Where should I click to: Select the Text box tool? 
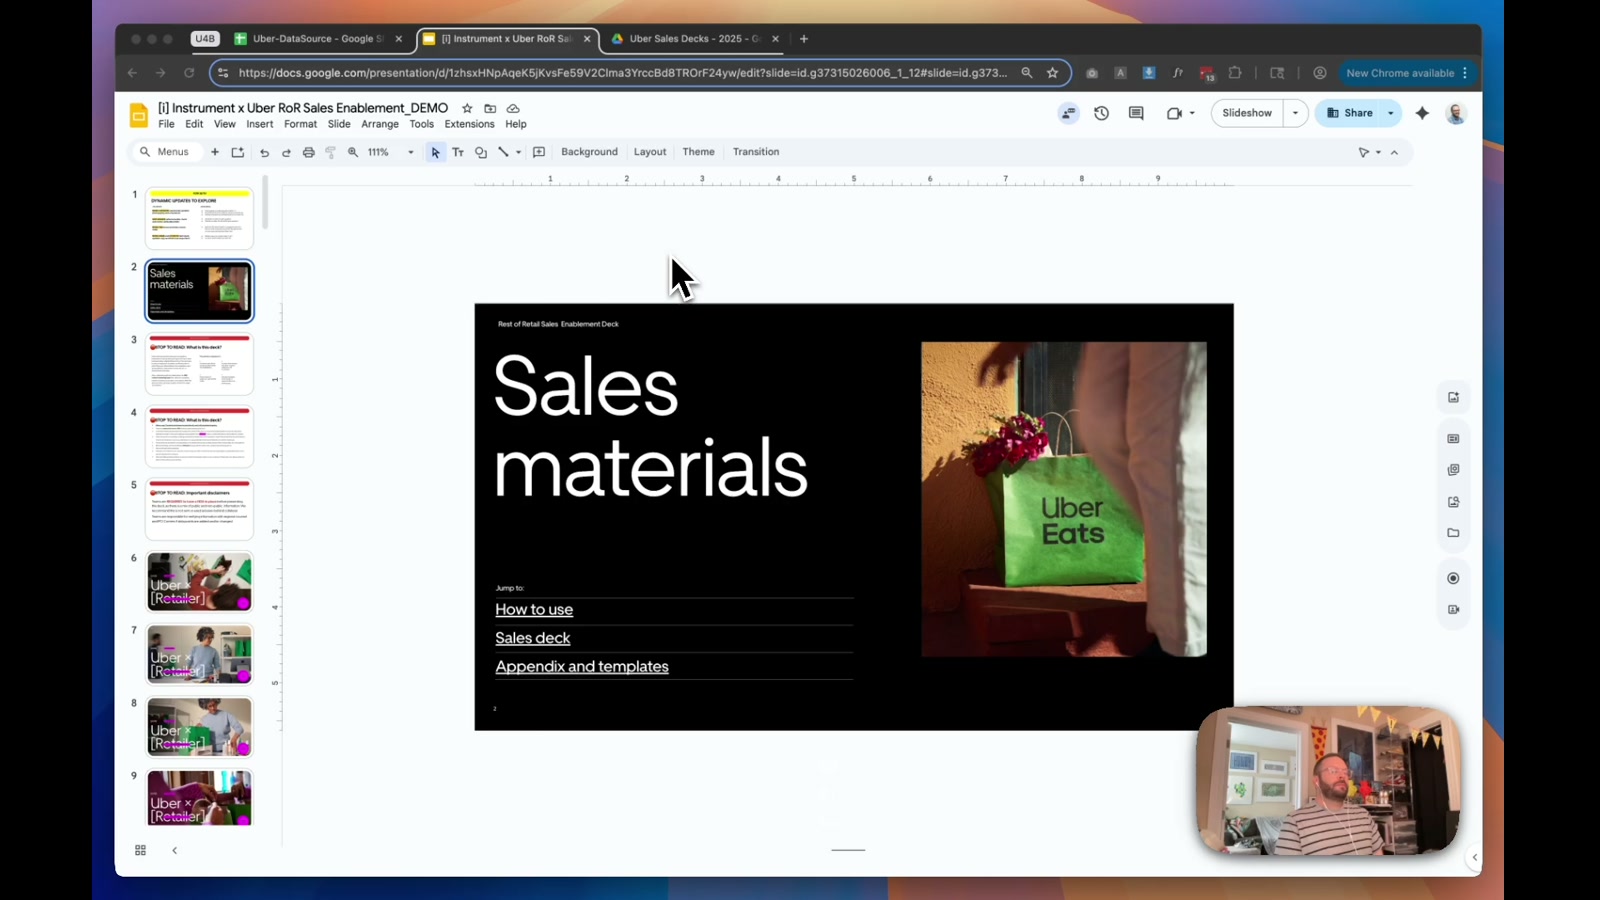(458, 152)
